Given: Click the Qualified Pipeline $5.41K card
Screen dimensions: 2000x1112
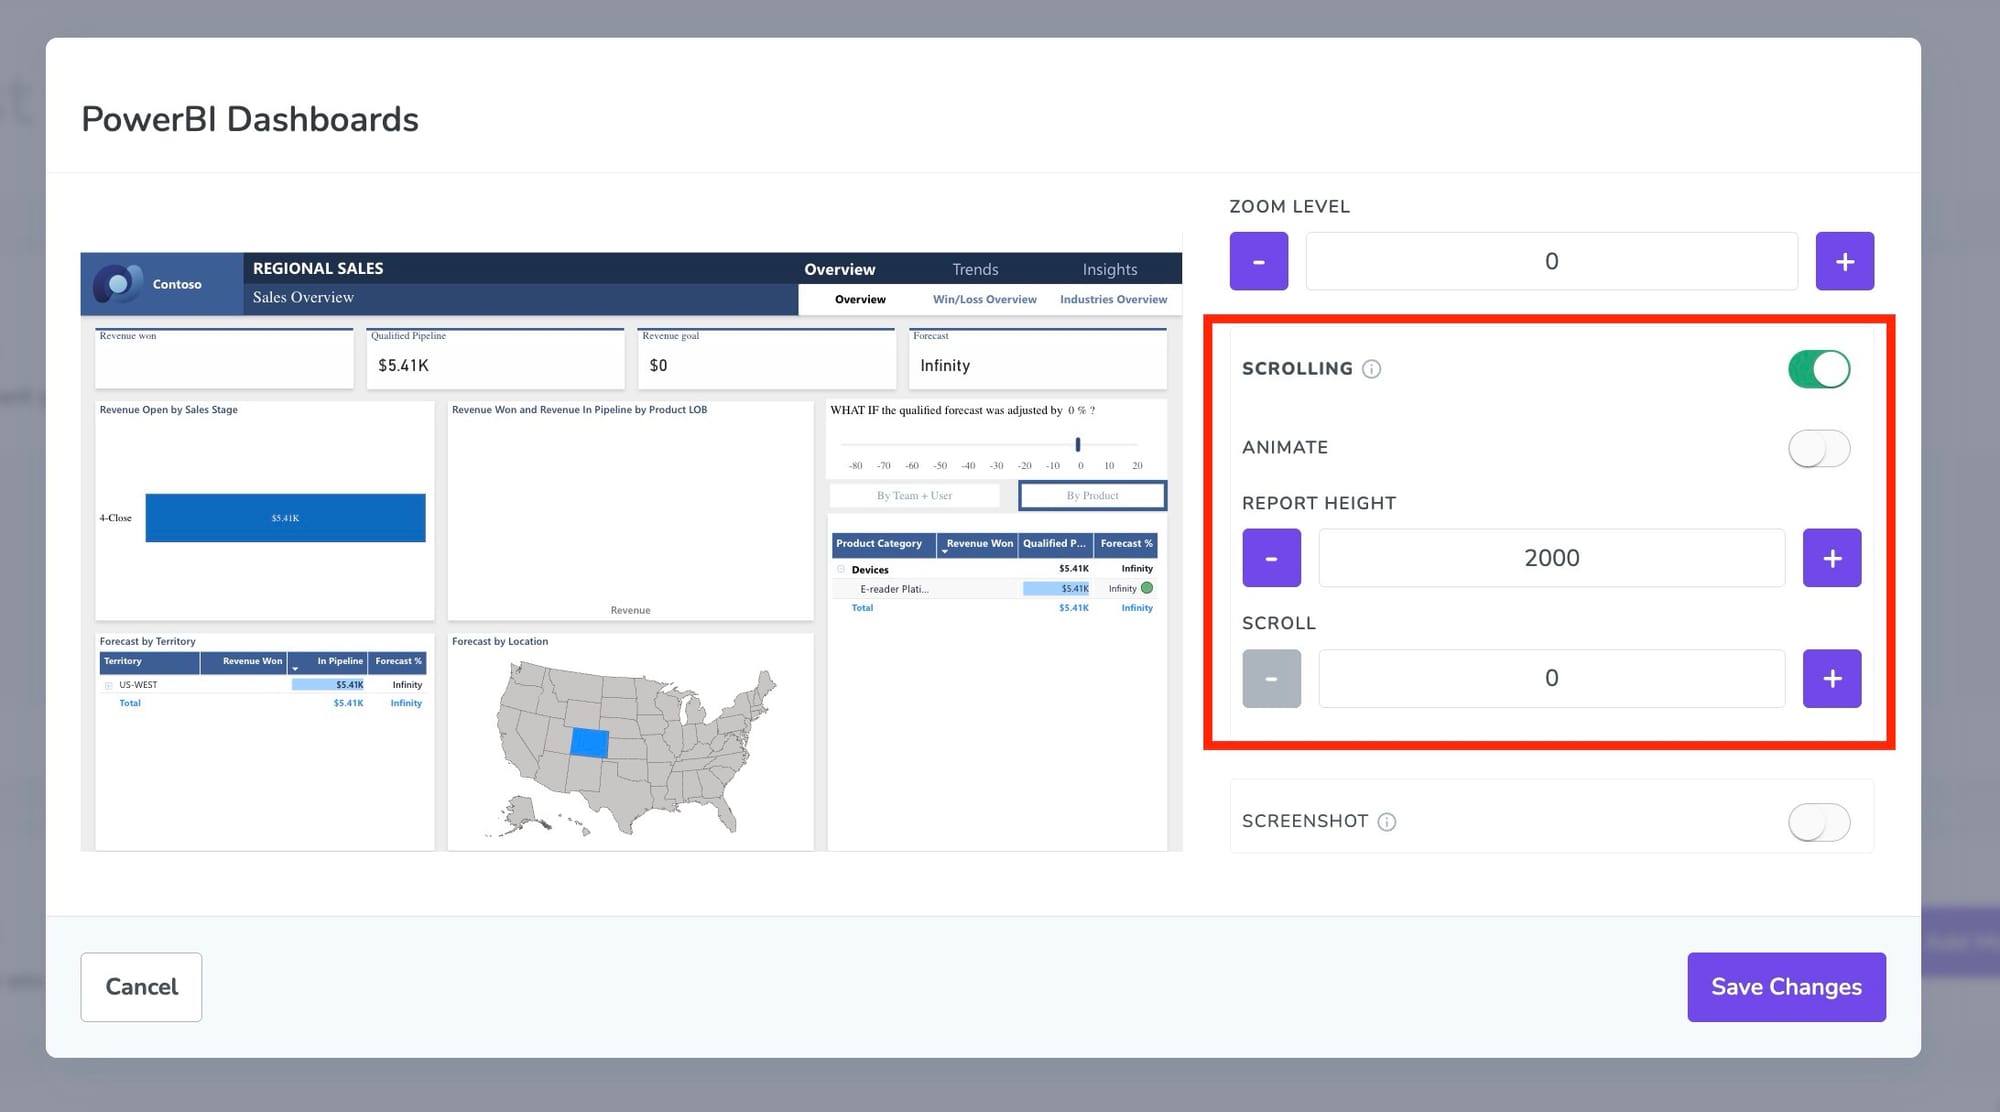Looking at the screenshot, I should tap(495, 359).
